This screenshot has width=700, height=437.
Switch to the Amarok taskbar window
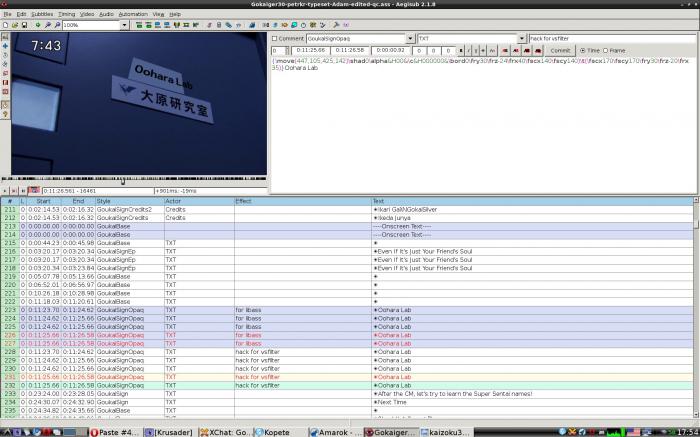tap(336, 432)
